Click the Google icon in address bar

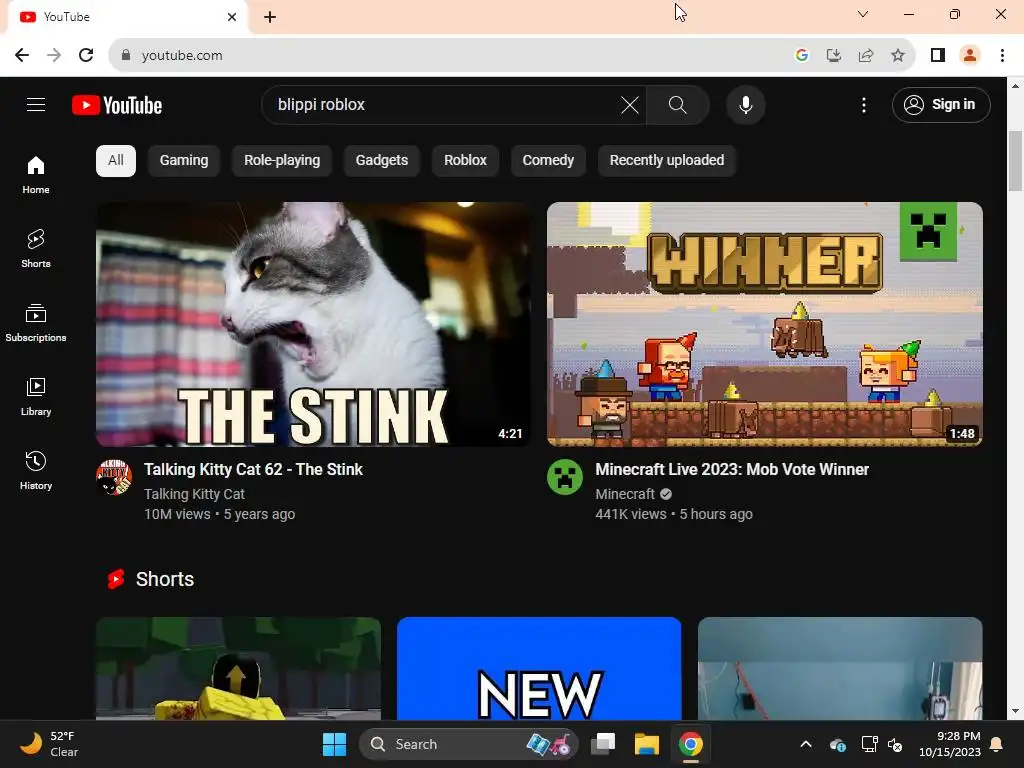point(802,56)
